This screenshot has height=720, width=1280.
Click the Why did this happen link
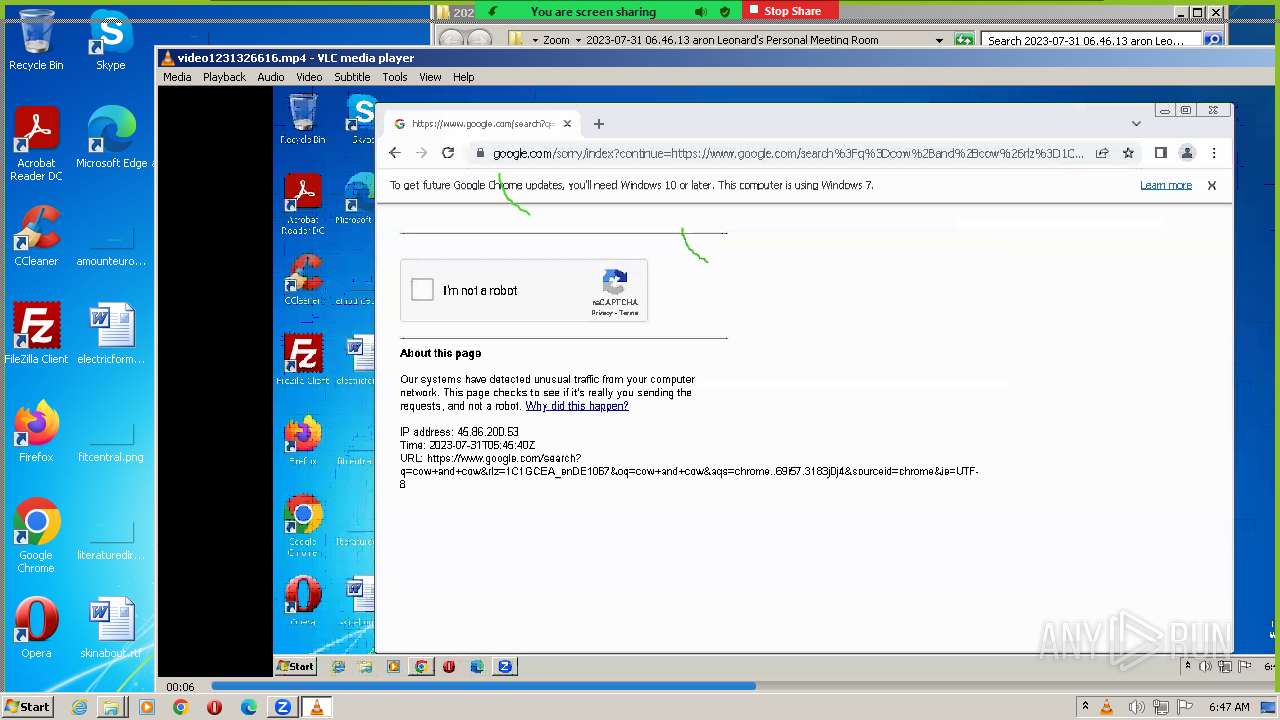[577, 406]
